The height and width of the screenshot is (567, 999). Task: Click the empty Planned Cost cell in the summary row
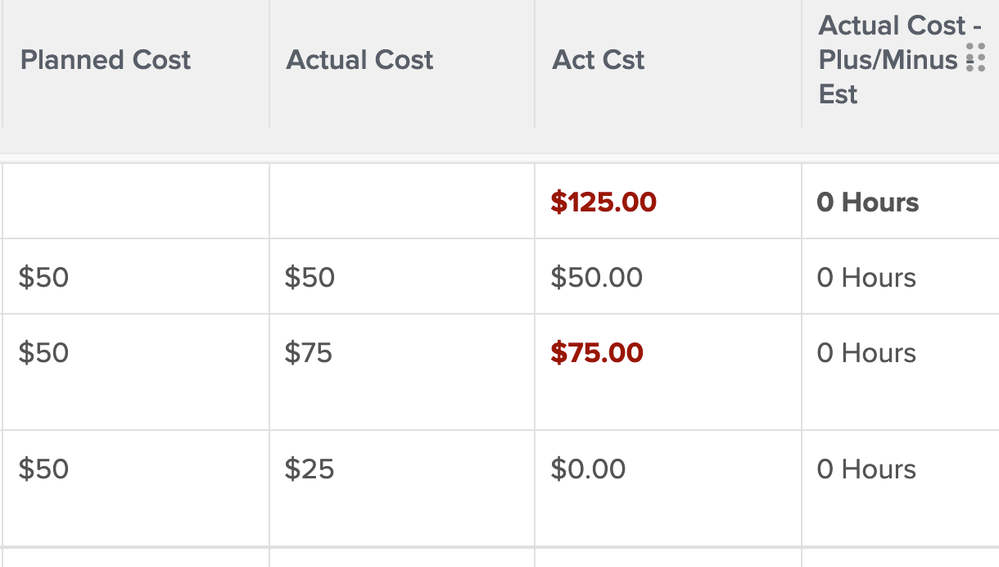[x=135, y=202]
